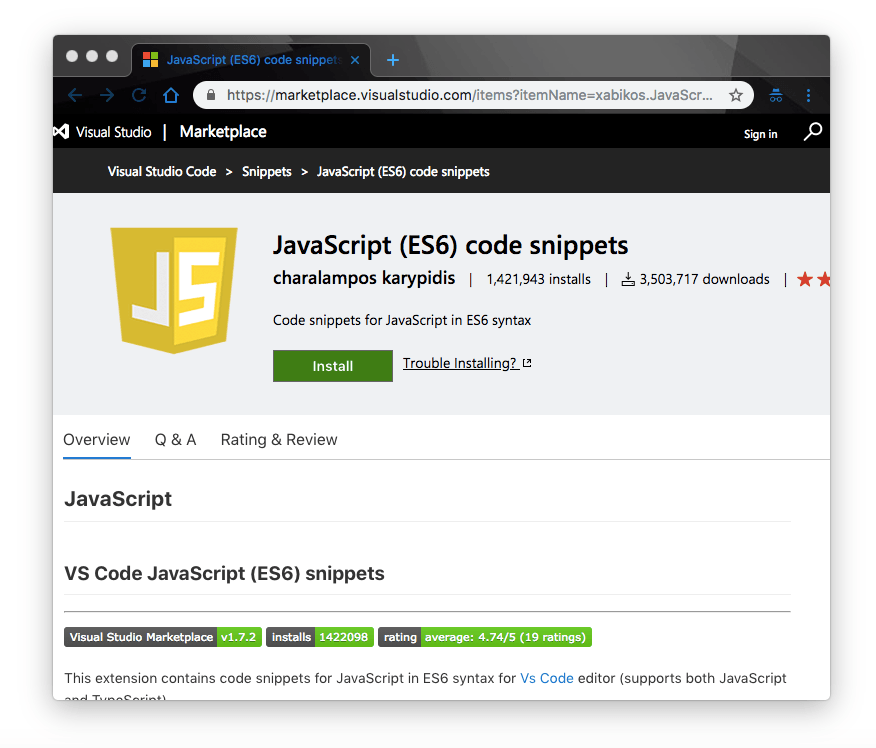Screen dimensions: 876x748
Task: Click the incognito mode indicator
Action: [x=775, y=95]
